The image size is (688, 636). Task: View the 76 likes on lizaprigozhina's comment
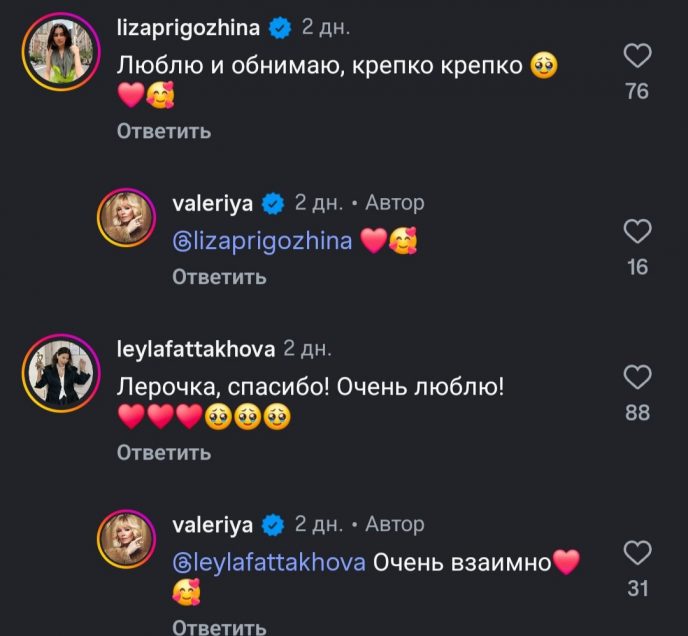(x=637, y=92)
